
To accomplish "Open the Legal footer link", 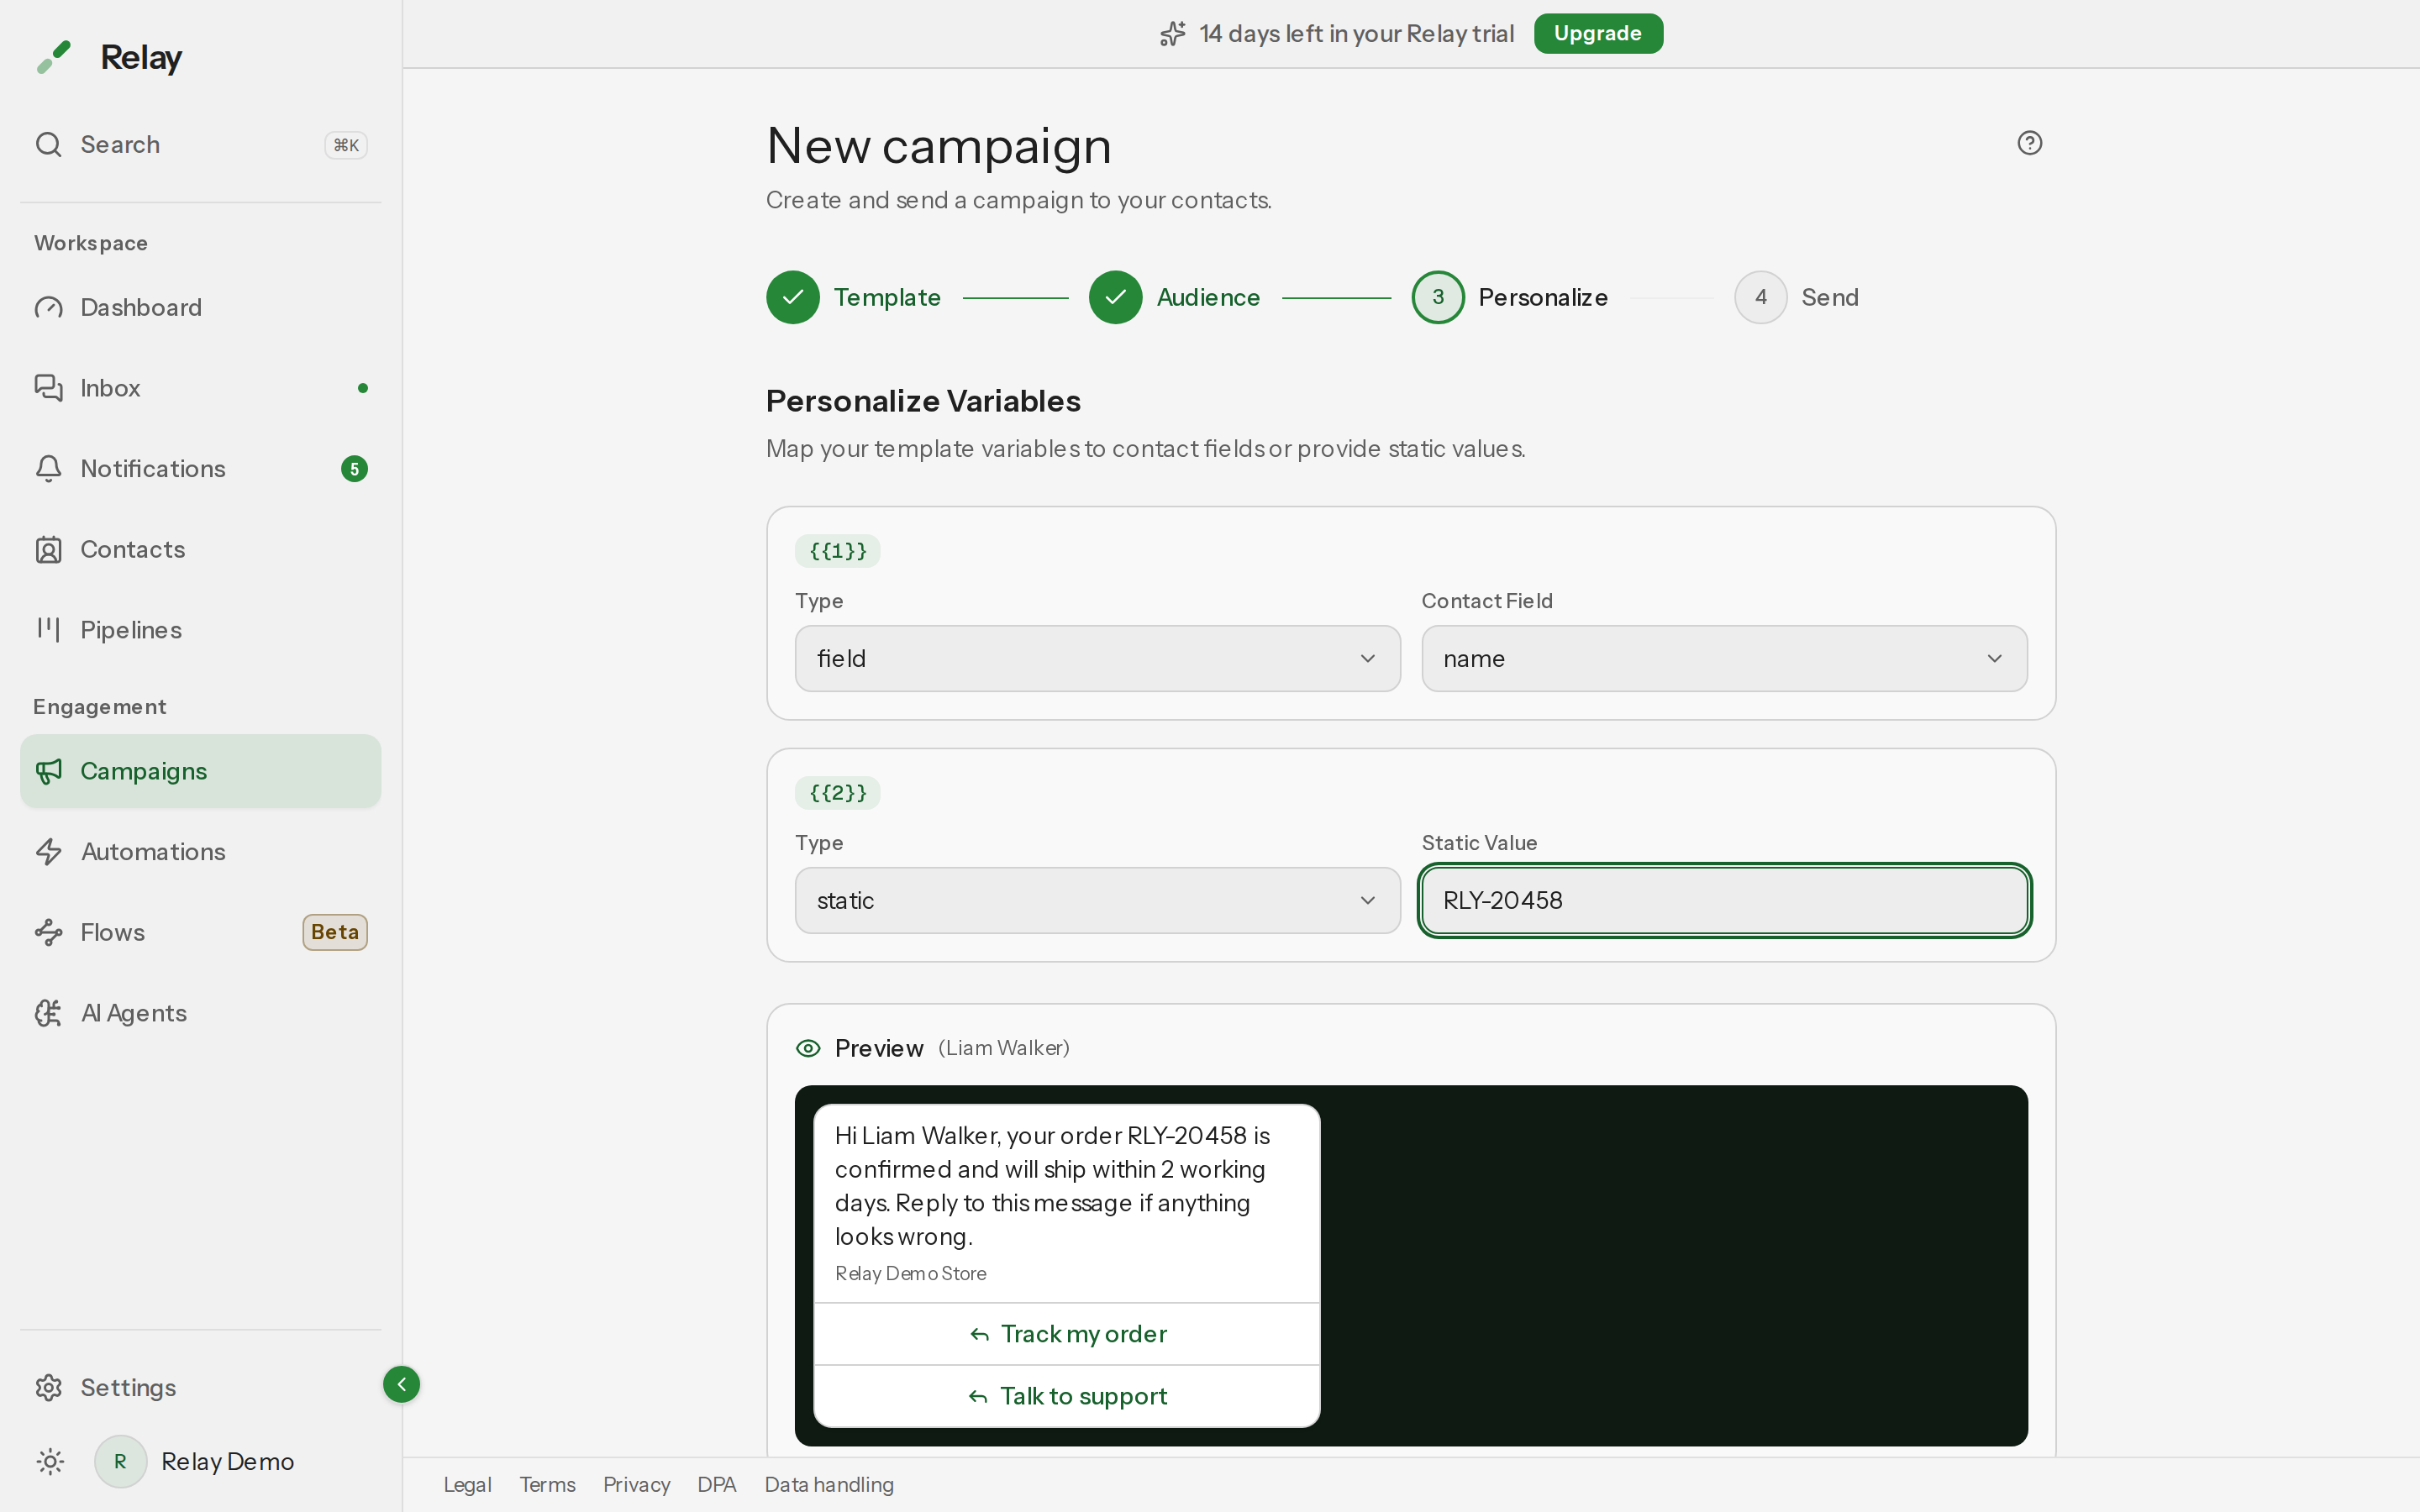I will pyautogui.click(x=467, y=1485).
